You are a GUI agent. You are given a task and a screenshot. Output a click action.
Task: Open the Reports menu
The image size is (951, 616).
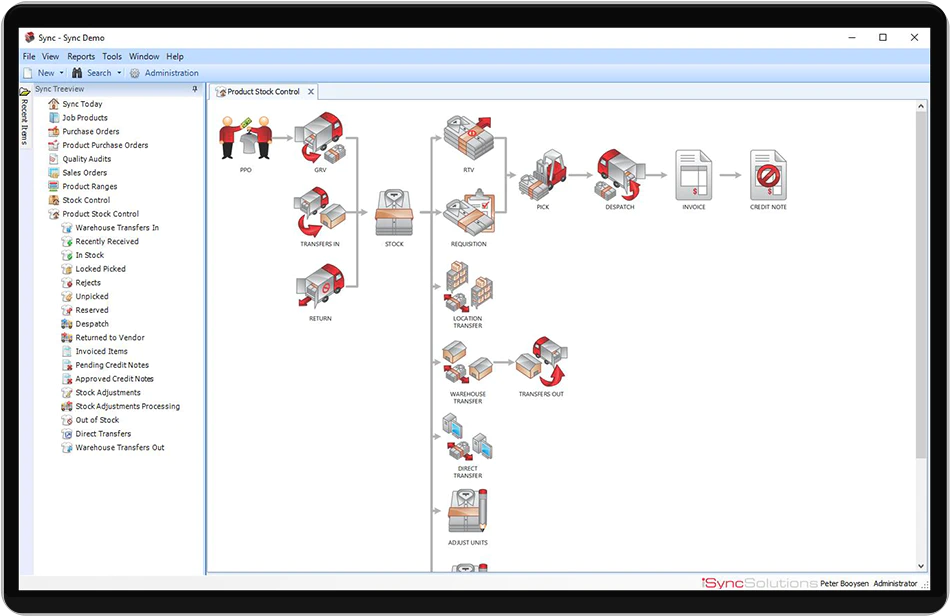coord(81,56)
